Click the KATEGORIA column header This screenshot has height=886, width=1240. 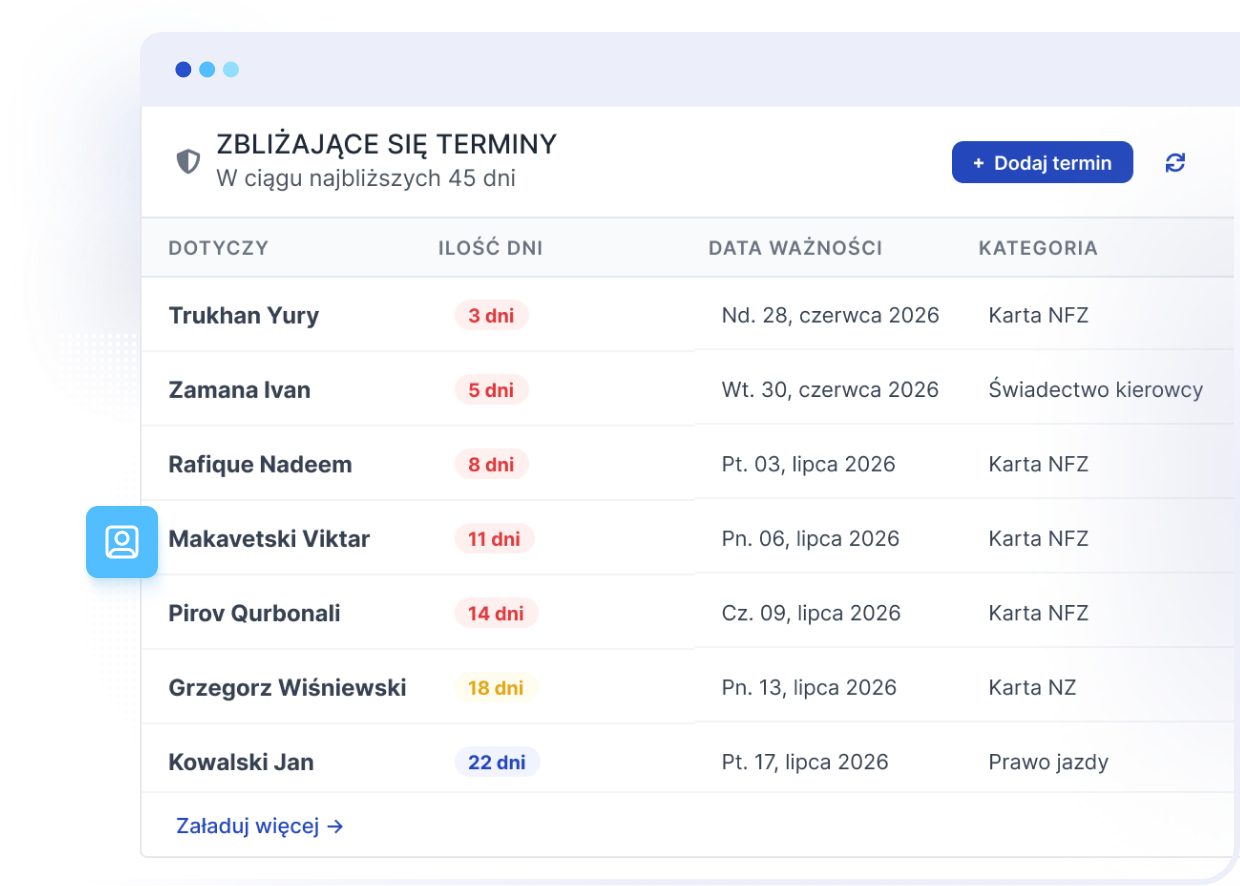coord(1038,248)
